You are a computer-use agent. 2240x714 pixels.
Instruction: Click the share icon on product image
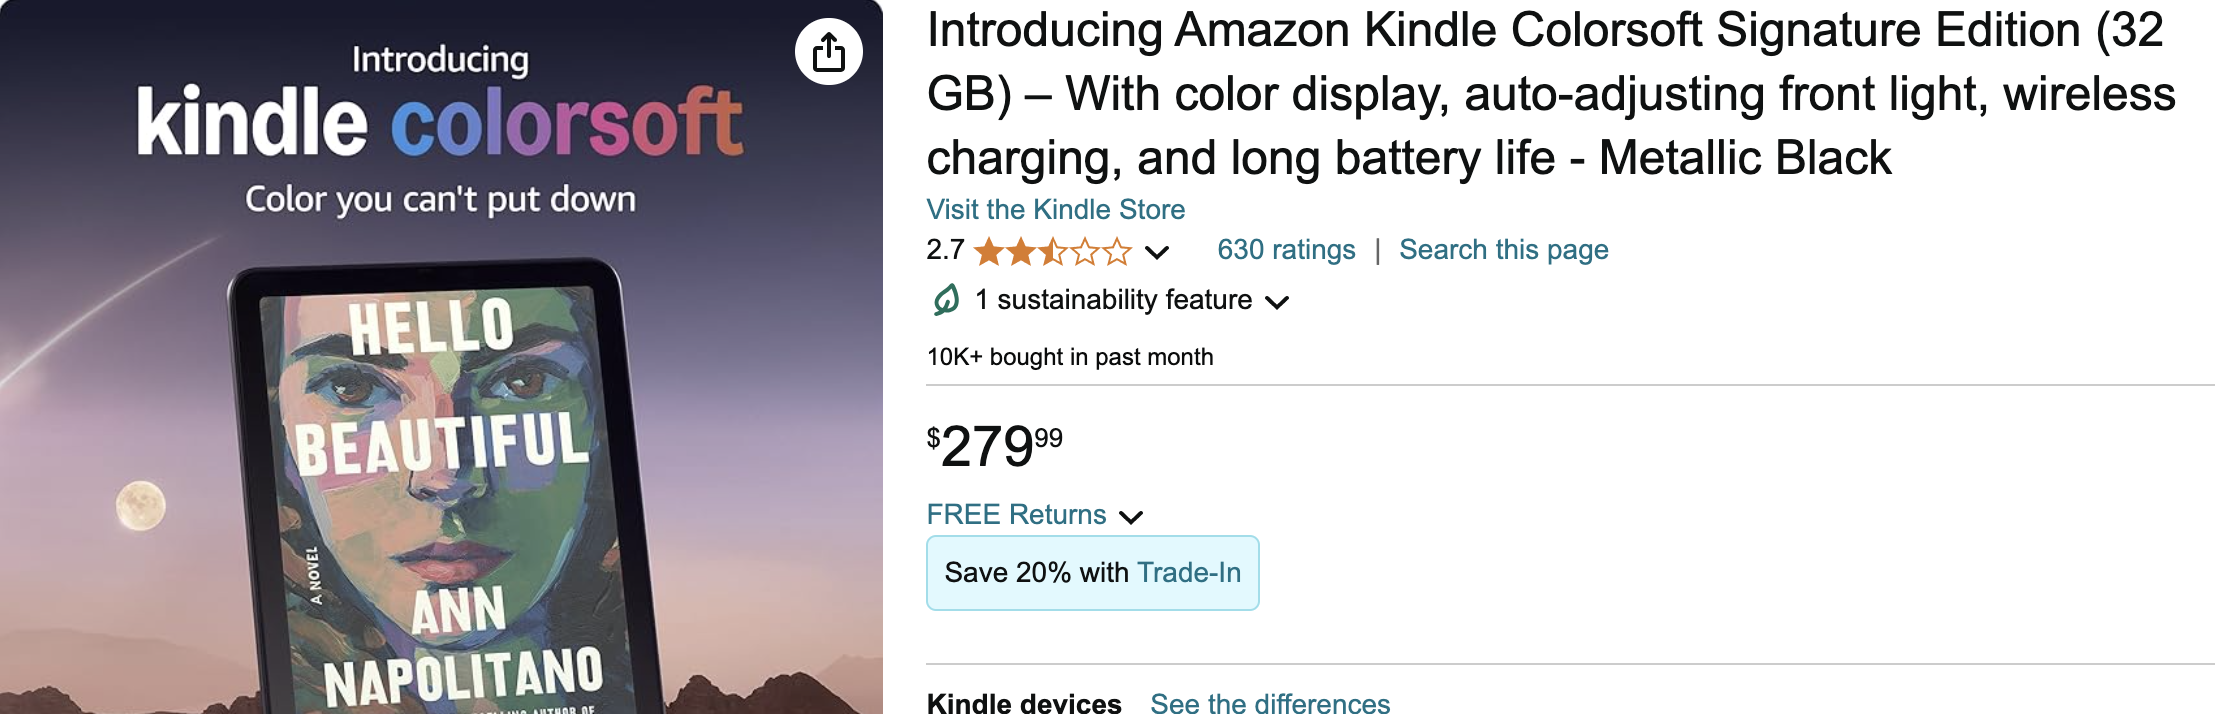pos(829,52)
